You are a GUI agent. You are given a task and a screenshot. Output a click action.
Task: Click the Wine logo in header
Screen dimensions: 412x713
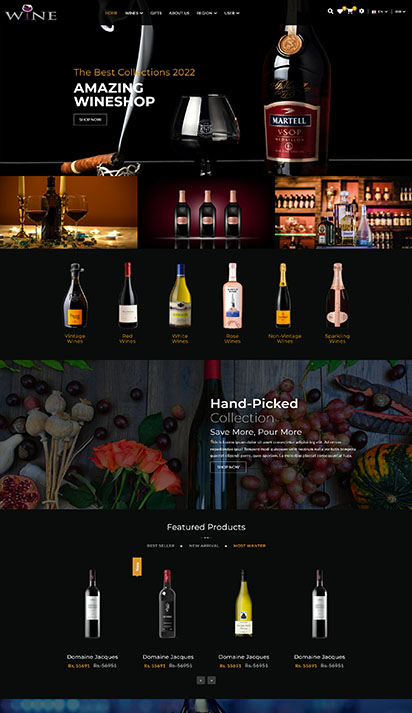31,12
